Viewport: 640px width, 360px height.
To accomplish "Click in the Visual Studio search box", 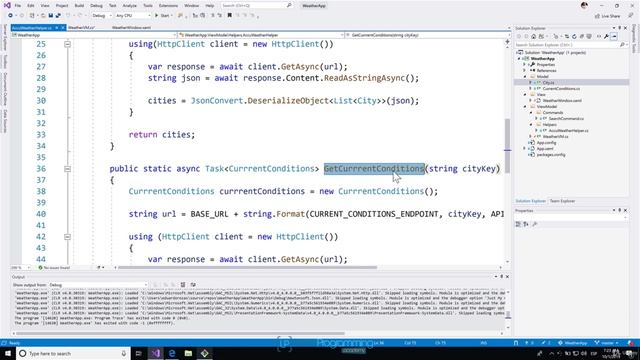I will click(x=256, y=6).
